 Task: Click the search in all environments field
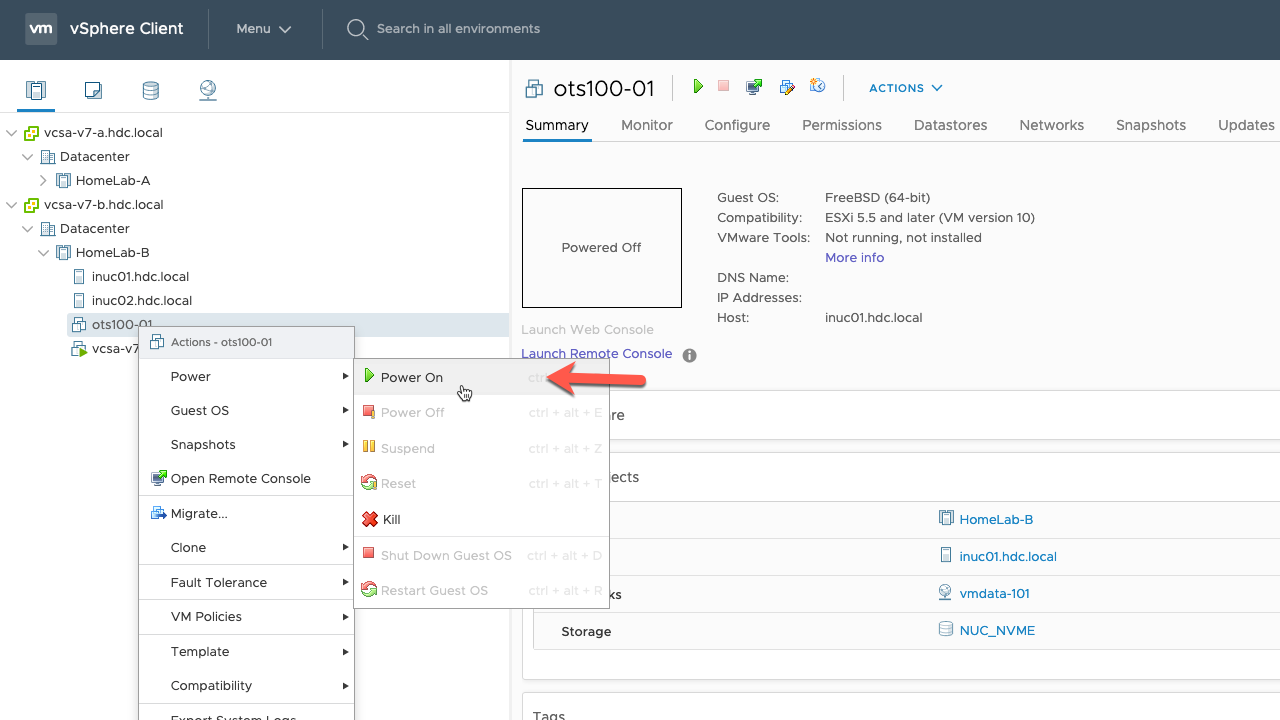point(458,29)
